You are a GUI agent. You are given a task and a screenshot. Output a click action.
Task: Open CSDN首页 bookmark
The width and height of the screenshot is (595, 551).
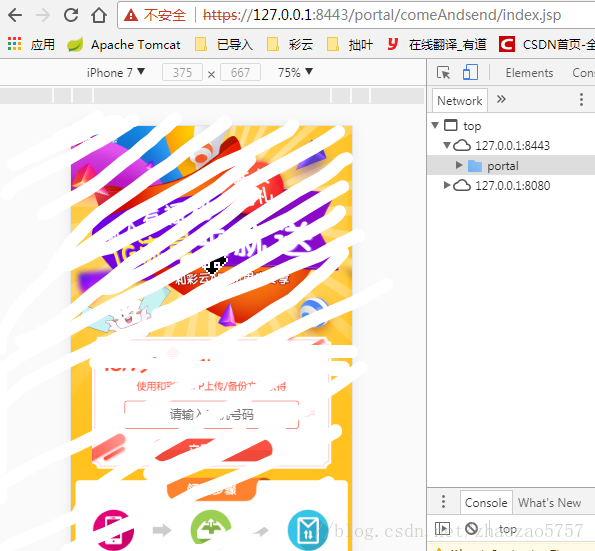coord(547,45)
